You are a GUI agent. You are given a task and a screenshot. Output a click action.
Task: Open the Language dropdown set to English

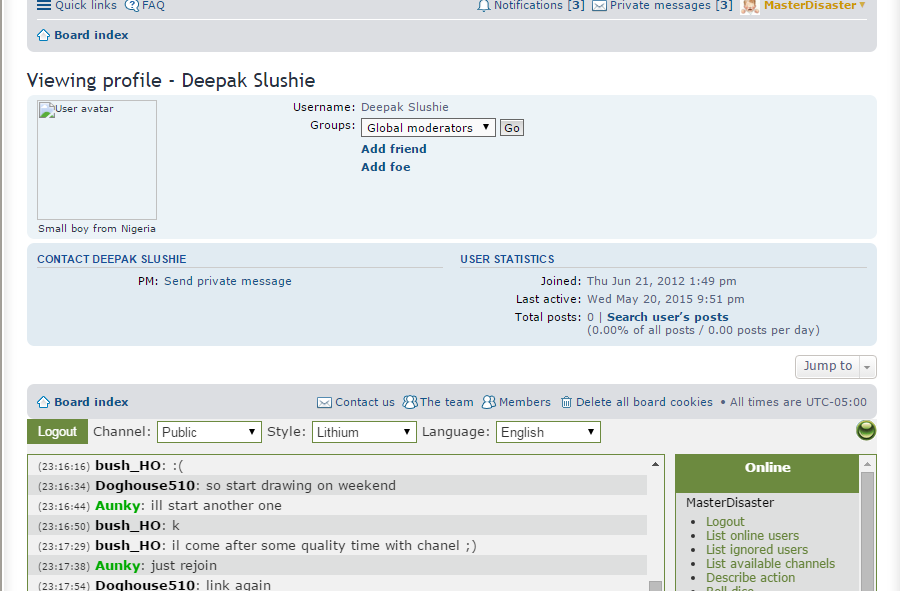(548, 432)
